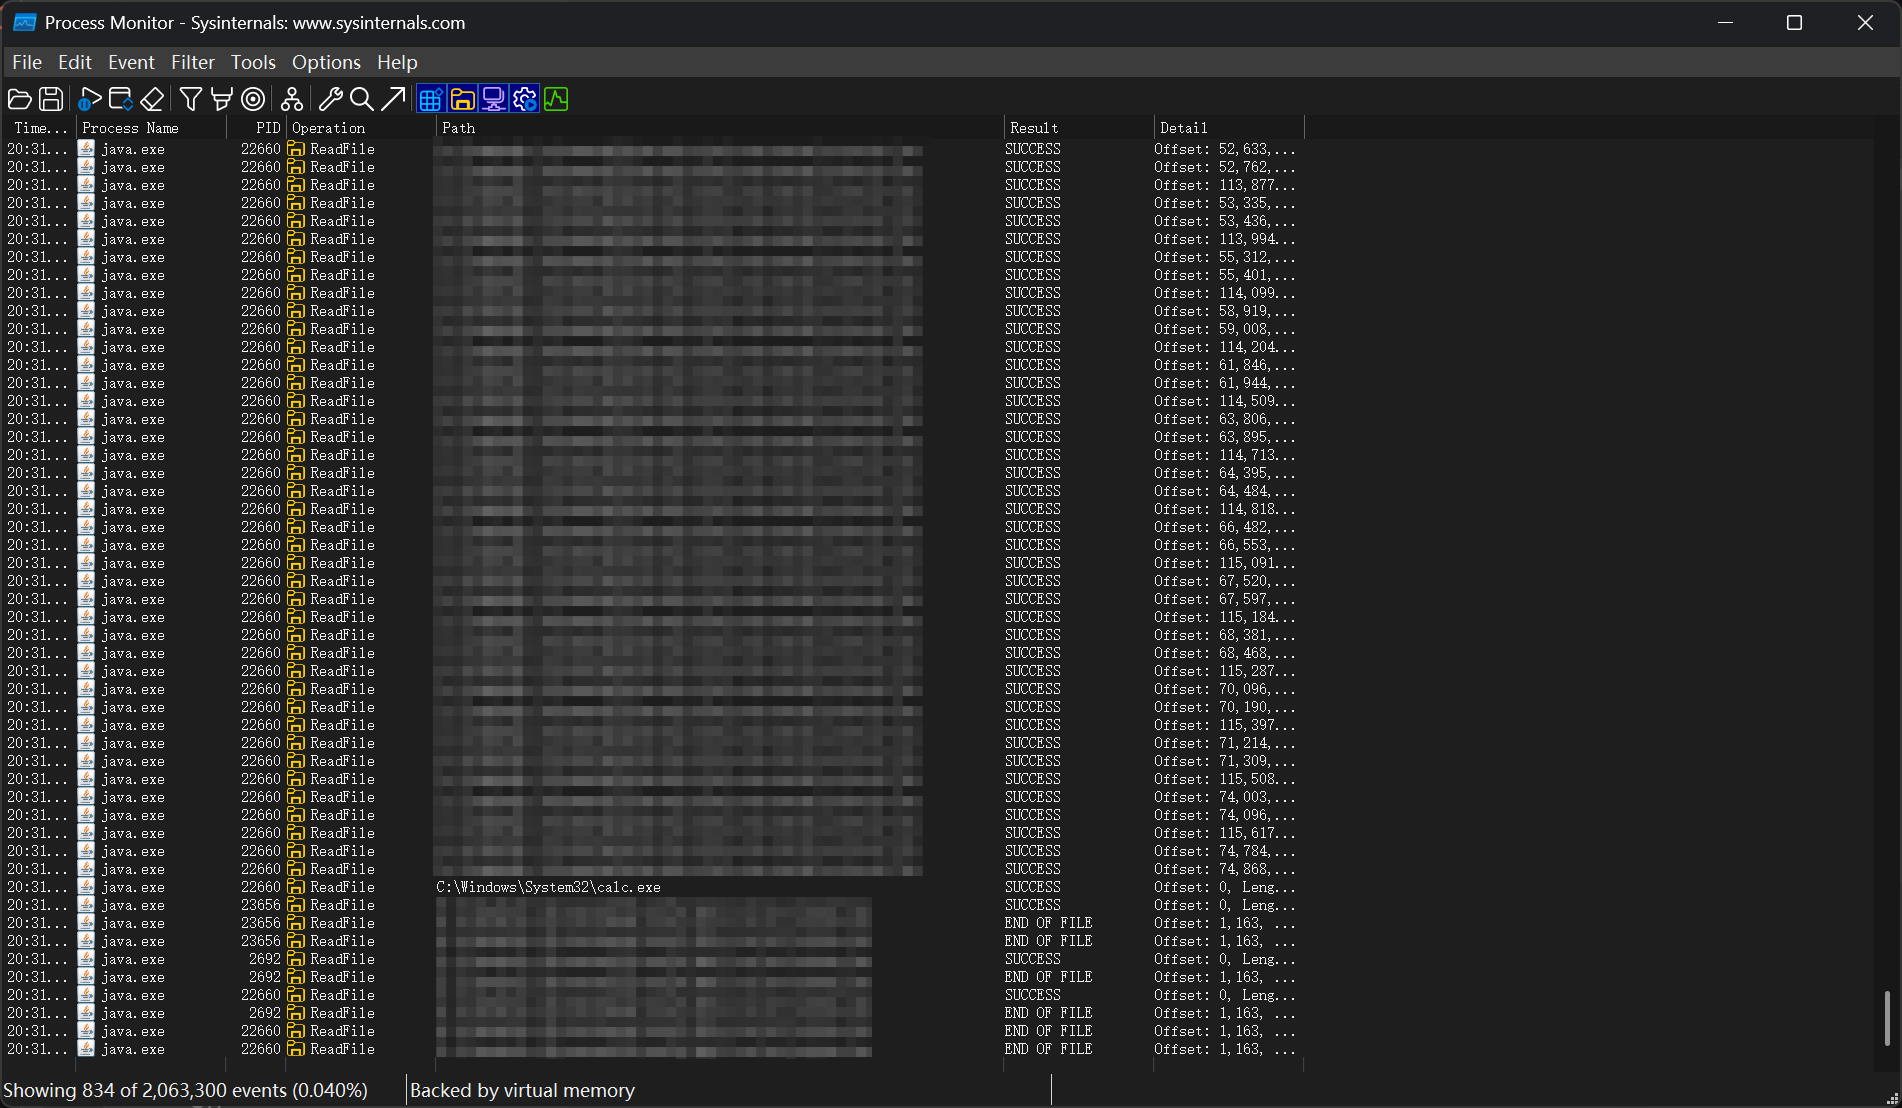Click the Highlight marker icon
The image size is (1902, 1108).
(222, 99)
